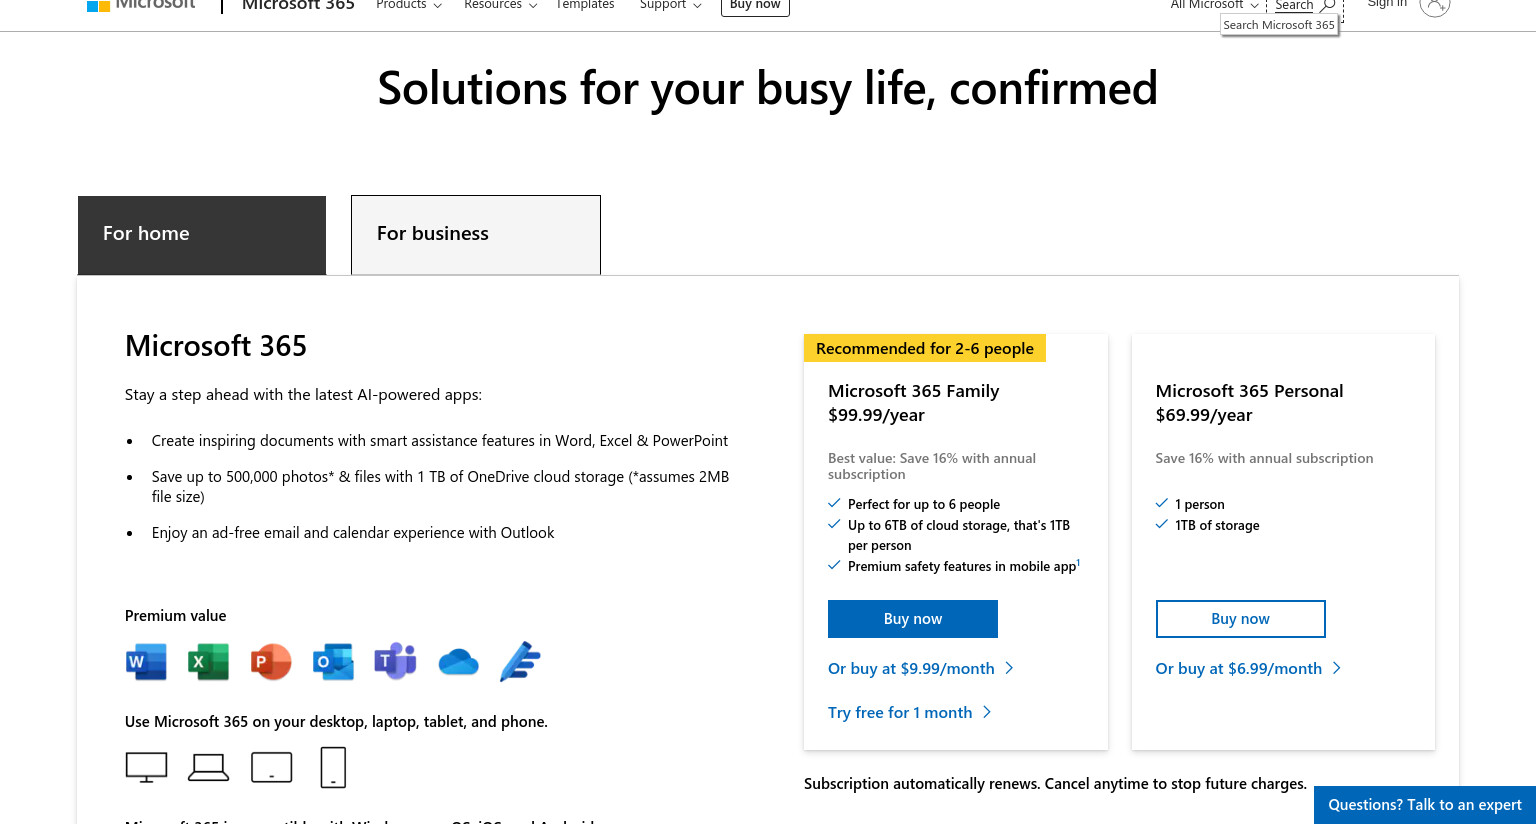Open the All Microsoft dropdown
The width and height of the screenshot is (1536, 824).
tap(1214, 5)
